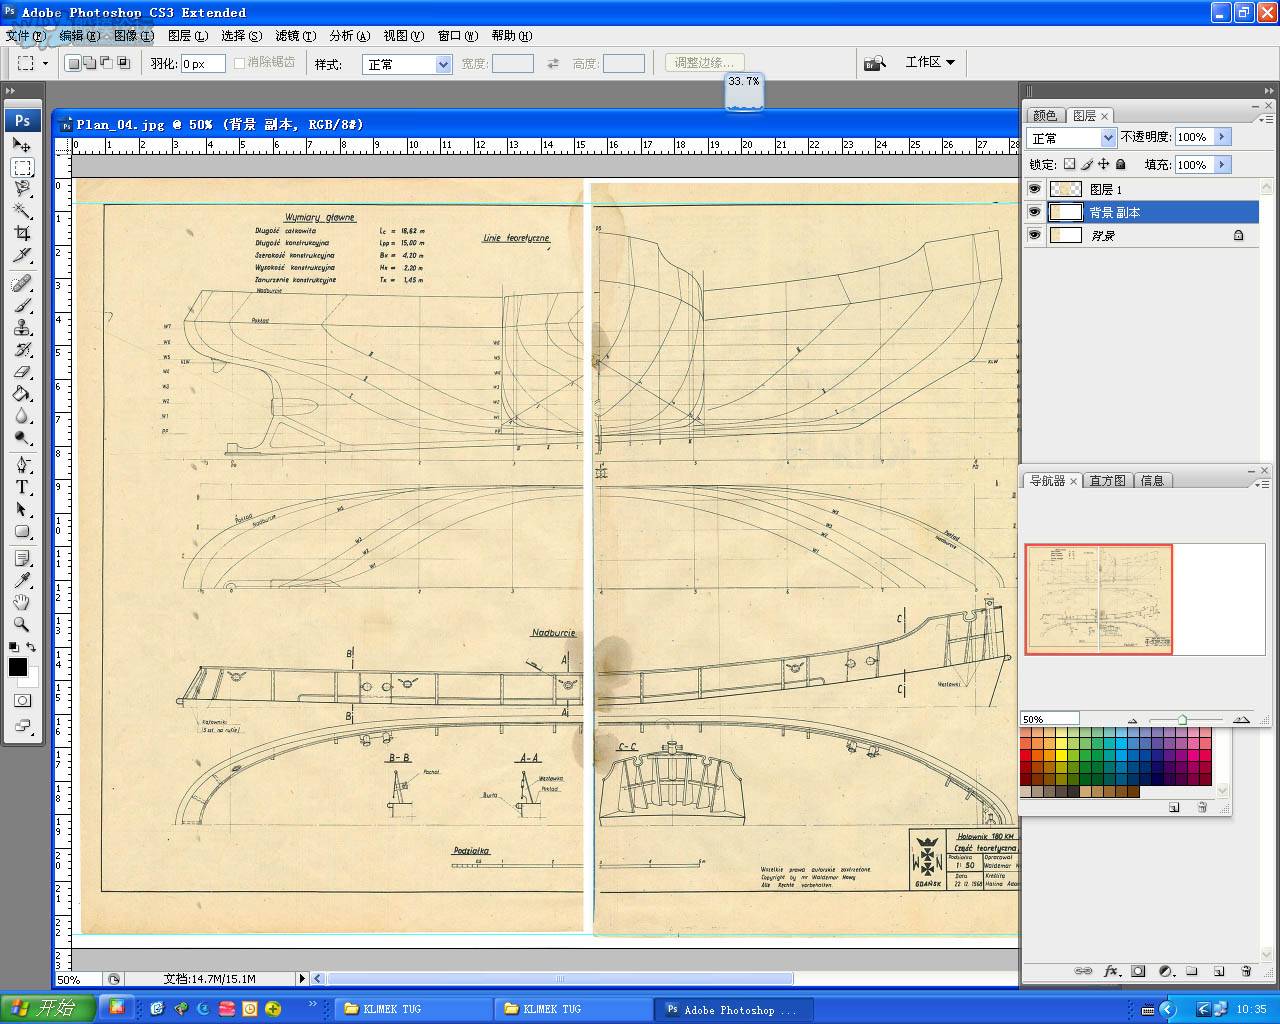
Task: Launch Adobe Bridge from options bar
Action: point(875,63)
